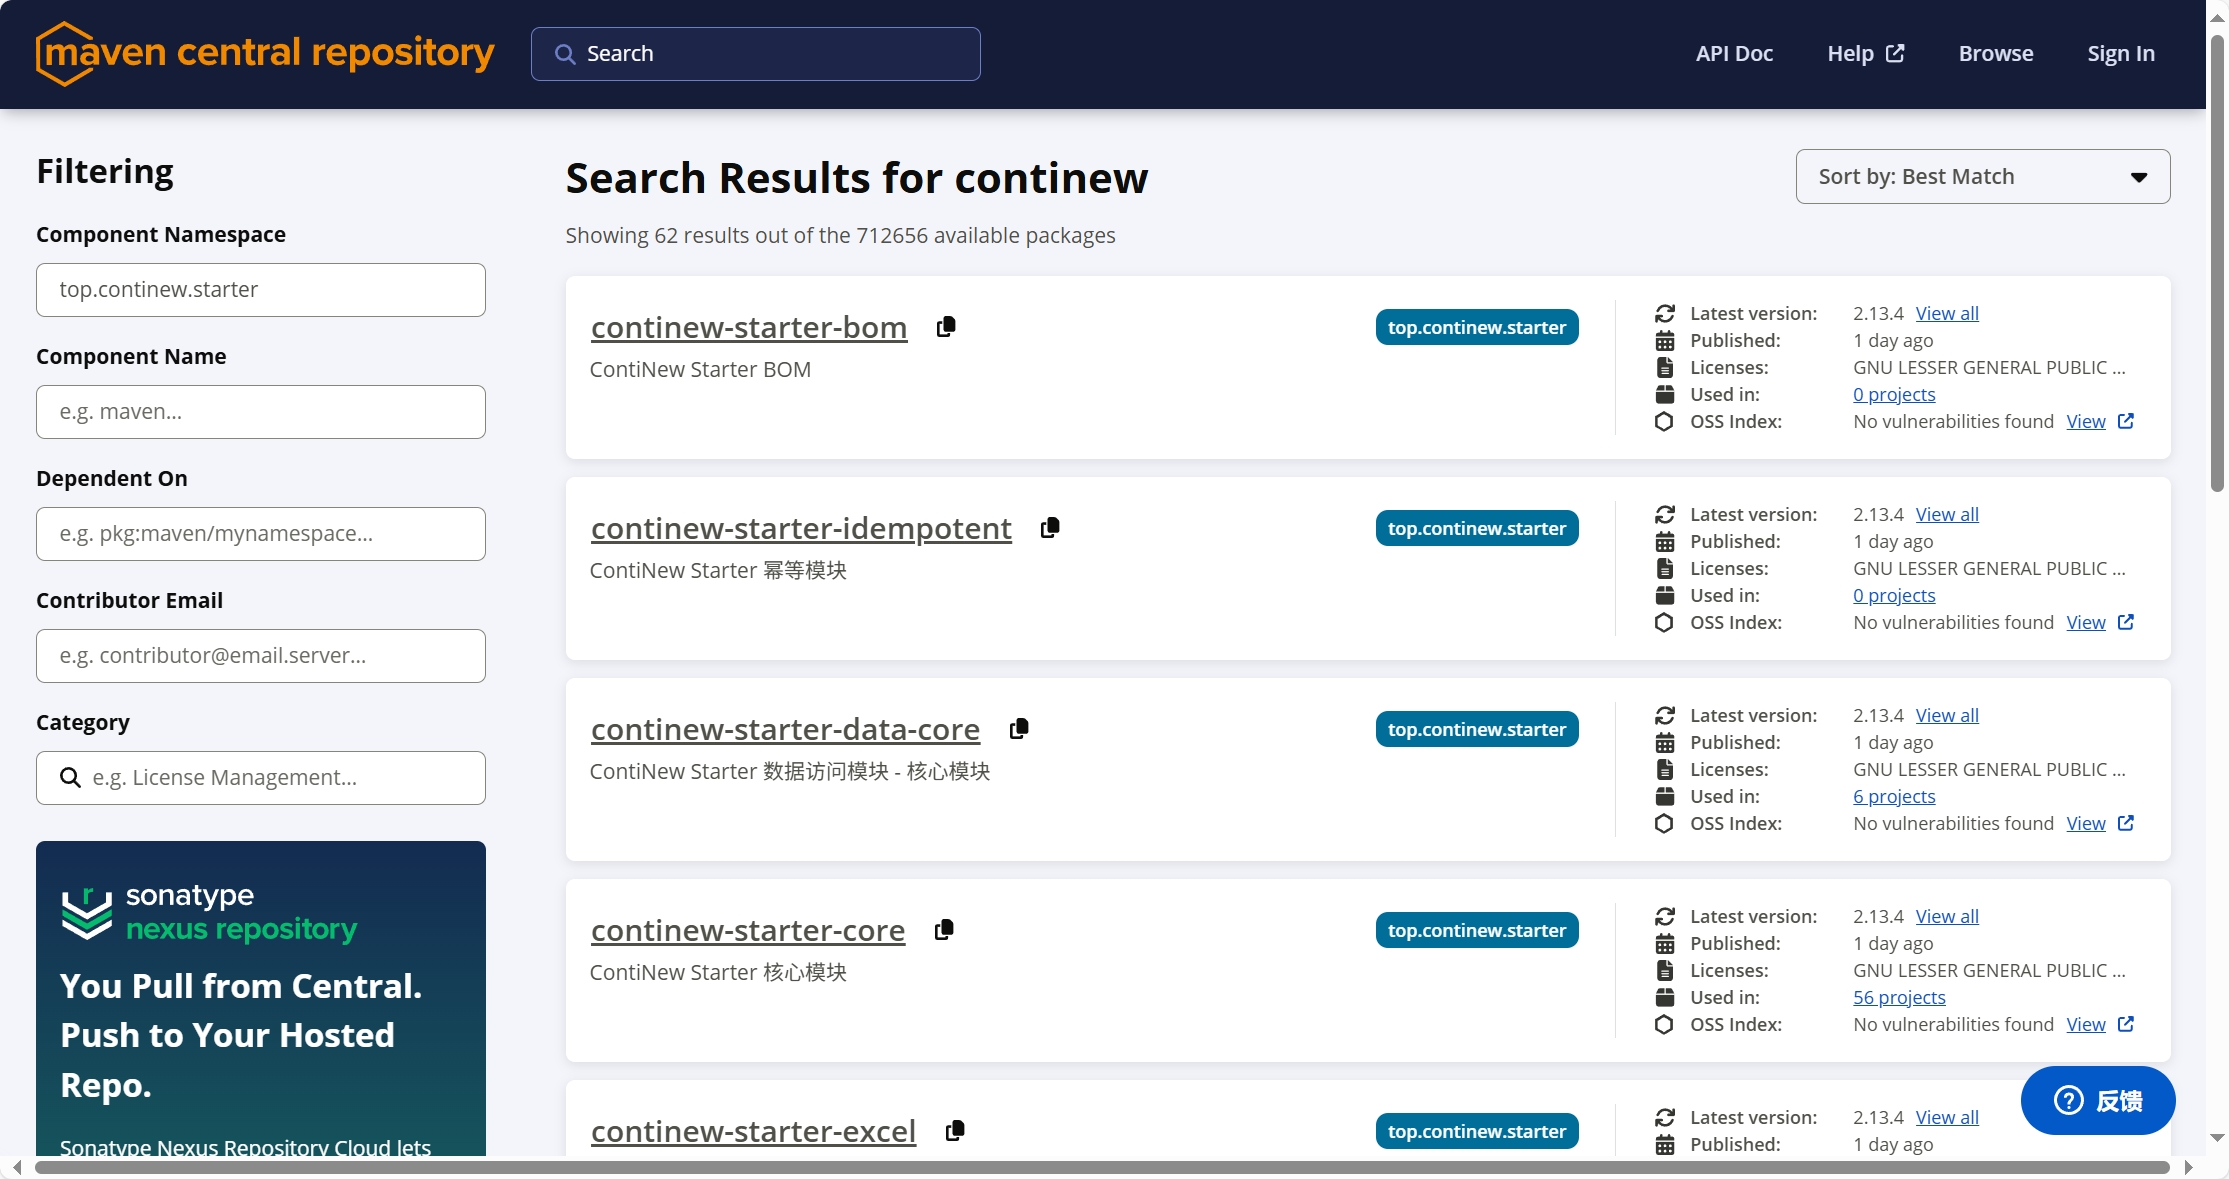2229x1179 pixels.
Task: Click the Sonatype Nexus Repository ad banner
Action: [x=261, y=998]
